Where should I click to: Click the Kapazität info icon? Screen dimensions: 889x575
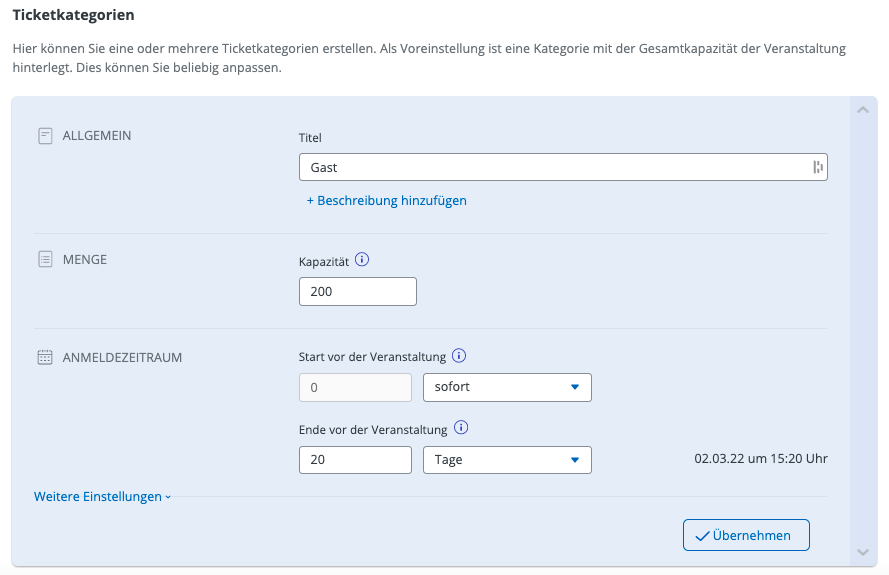tap(362, 260)
